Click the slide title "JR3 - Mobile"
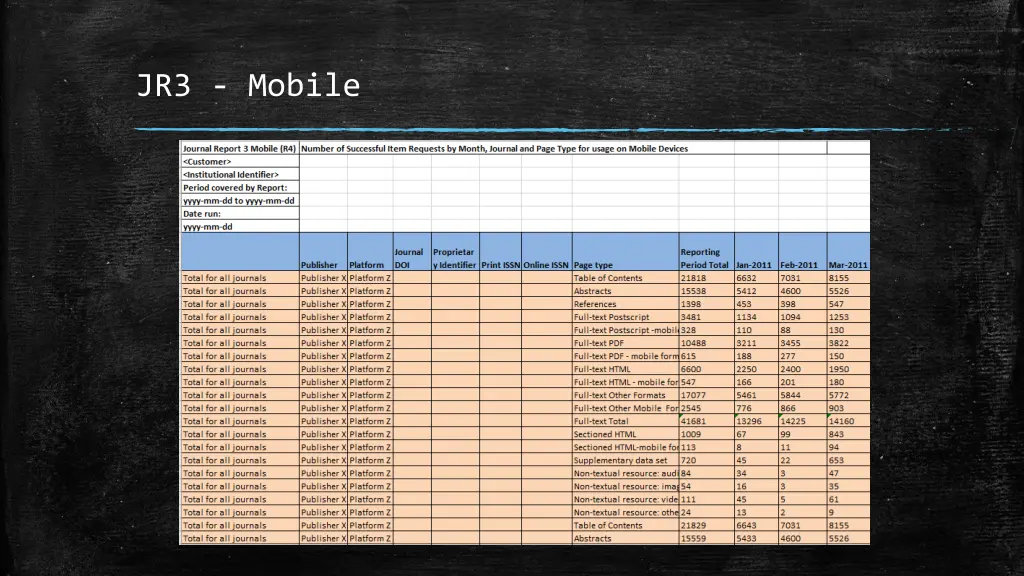The height and width of the screenshot is (576, 1024). tap(248, 86)
